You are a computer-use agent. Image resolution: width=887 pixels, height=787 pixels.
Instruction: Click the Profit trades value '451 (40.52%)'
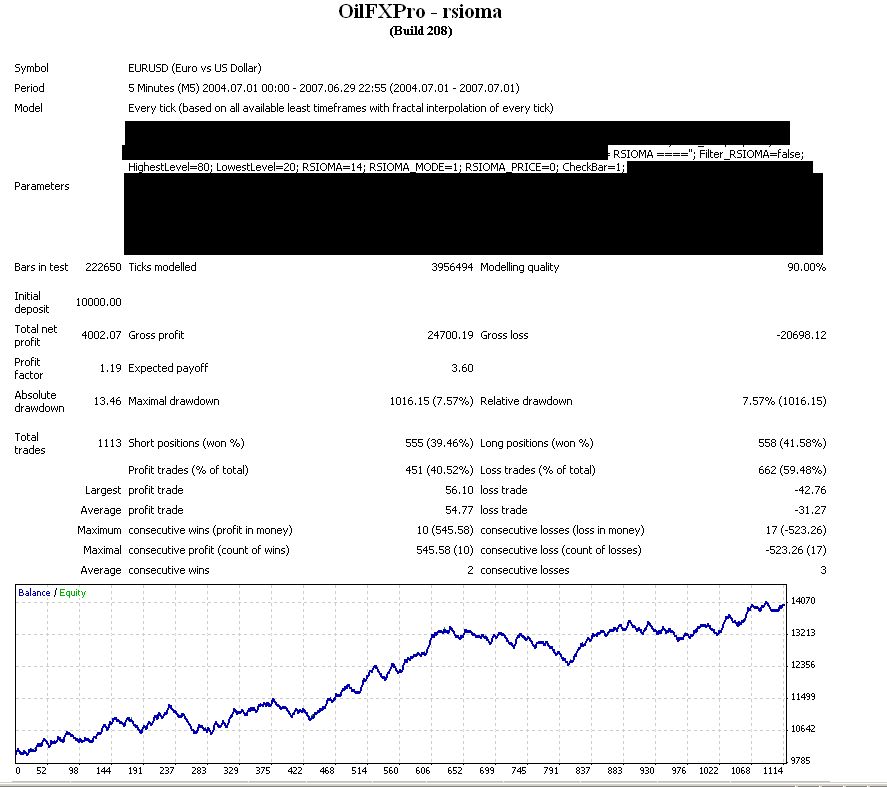[x=439, y=470]
